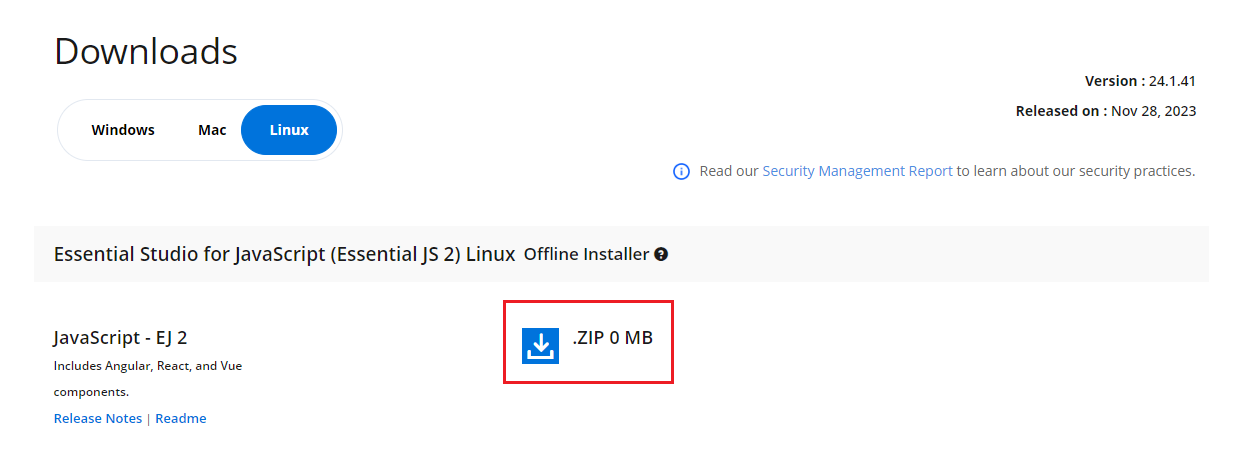The height and width of the screenshot is (469, 1249).
Task: Switch to the Windows tab
Action: pos(123,130)
